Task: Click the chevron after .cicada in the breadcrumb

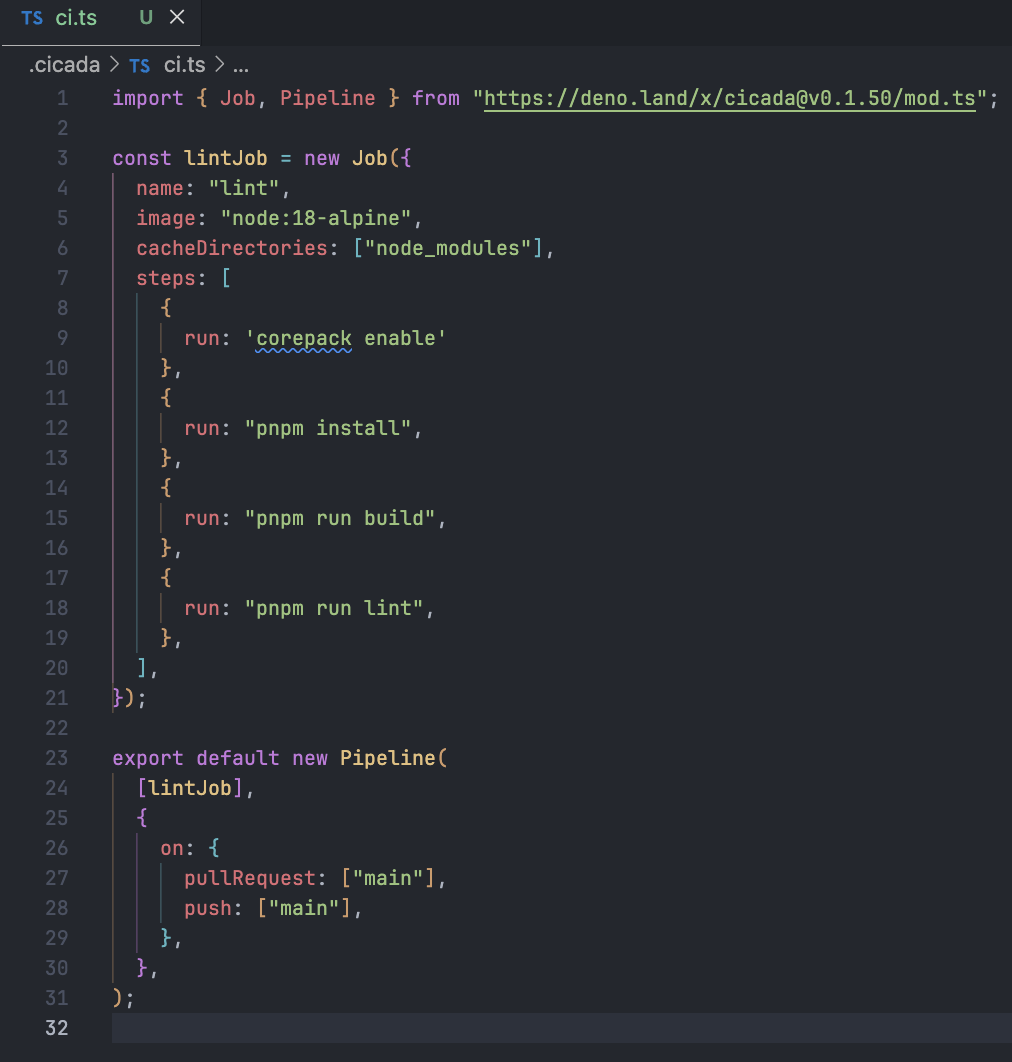Action: (114, 66)
